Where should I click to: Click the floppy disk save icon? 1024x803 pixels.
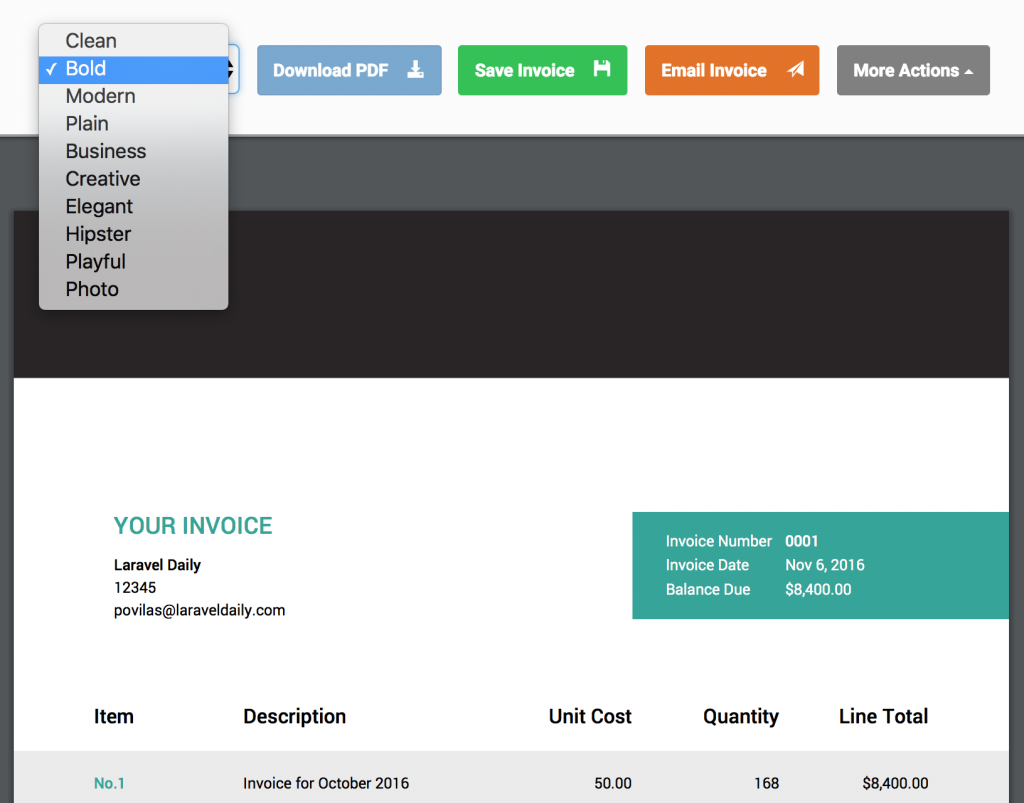[x=601, y=70]
